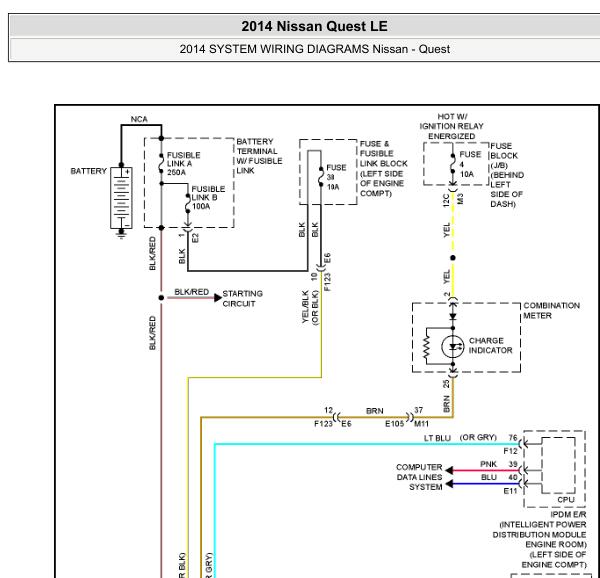Click 'HOT W/ IGNITION RELAY ENERGIZED' label
This screenshot has width=600, height=578.
[452, 126]
